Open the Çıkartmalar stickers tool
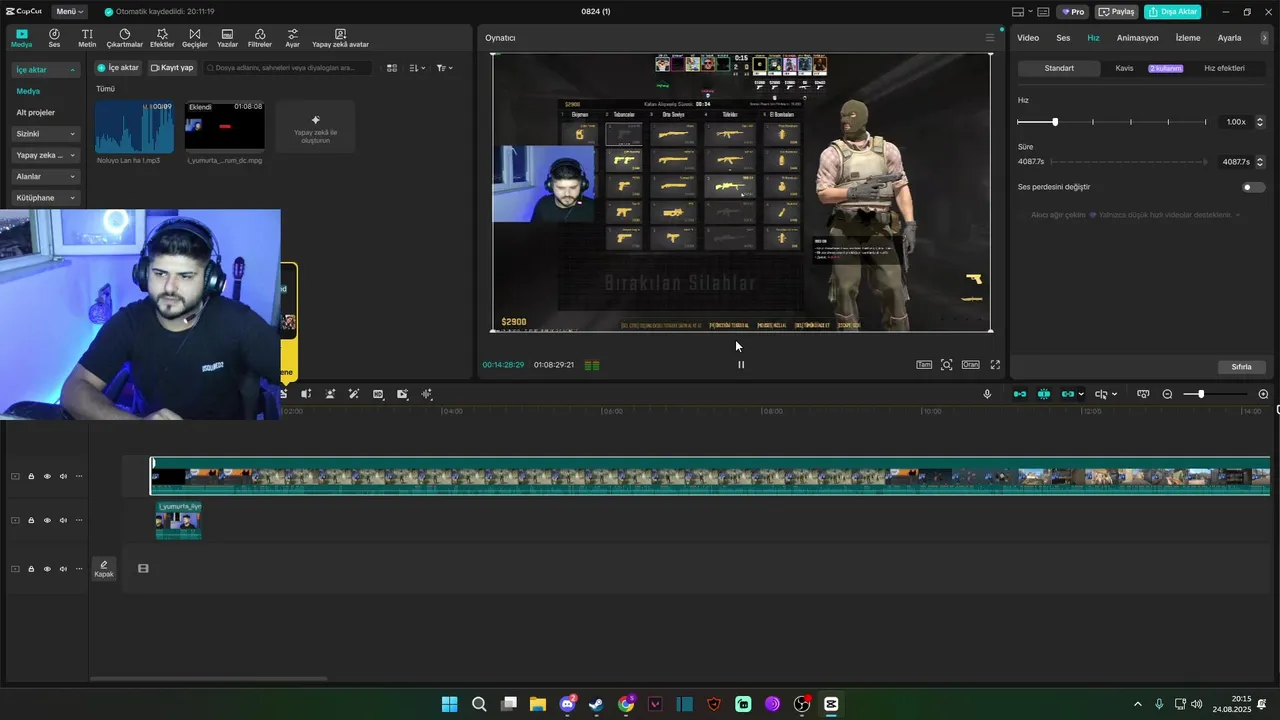The width and height of the screenshot is (1280, 720). 125,38
